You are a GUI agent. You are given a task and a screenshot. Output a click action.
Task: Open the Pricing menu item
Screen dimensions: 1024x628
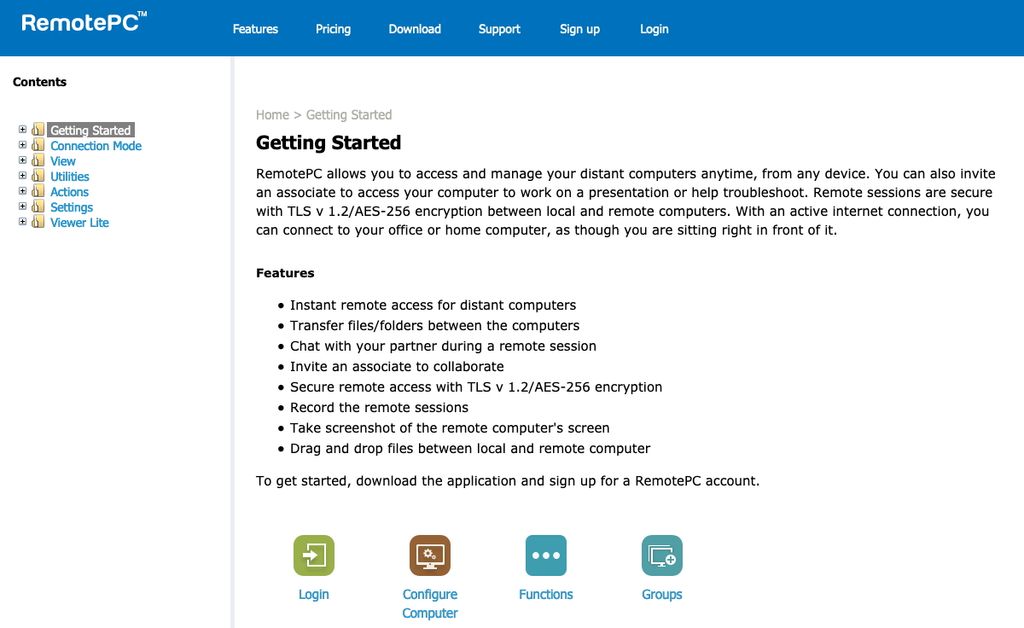pyautogui.click(x=333, y=29)
